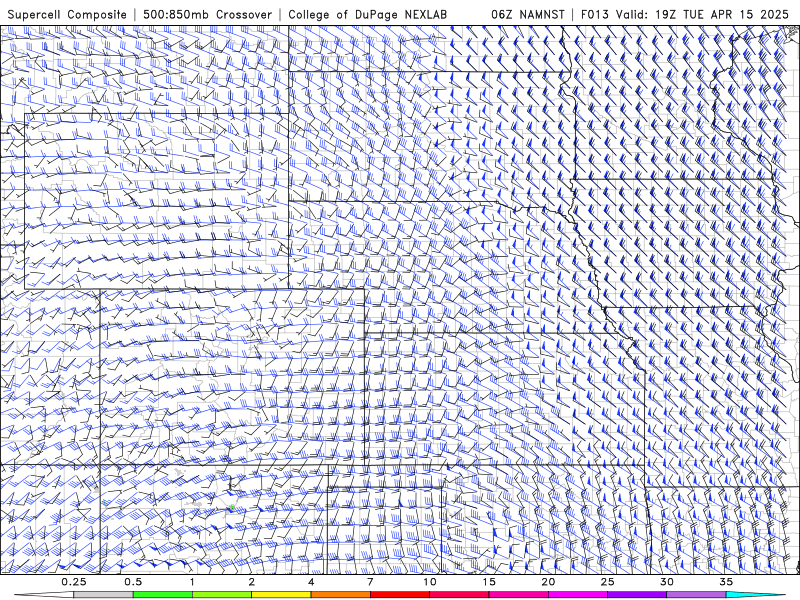Click the legend value 2
Screen dimensions: 800x600
click(x=252, y=582)
